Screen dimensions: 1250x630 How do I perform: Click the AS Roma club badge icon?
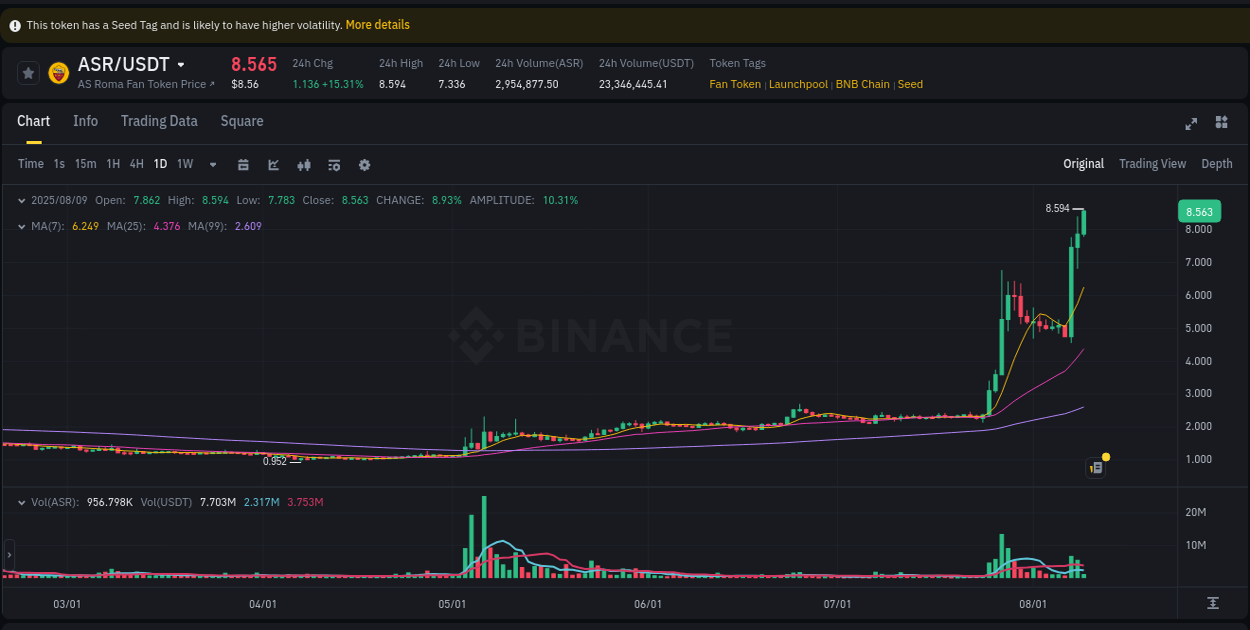pos(59,72)
